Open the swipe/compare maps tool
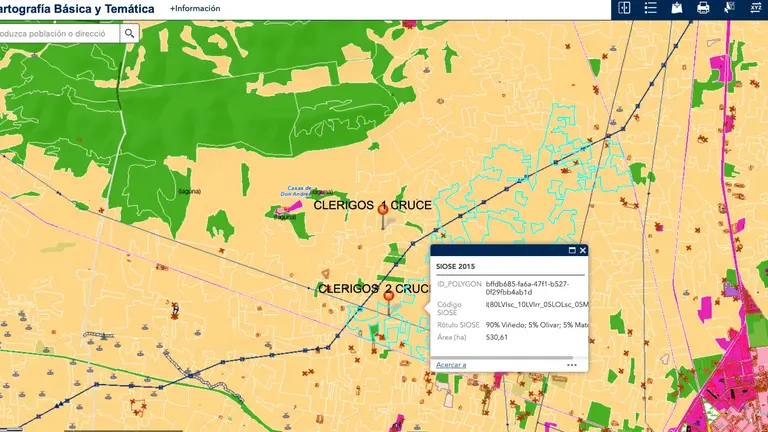This screenshot has height=432, width=768. (624, 8)
